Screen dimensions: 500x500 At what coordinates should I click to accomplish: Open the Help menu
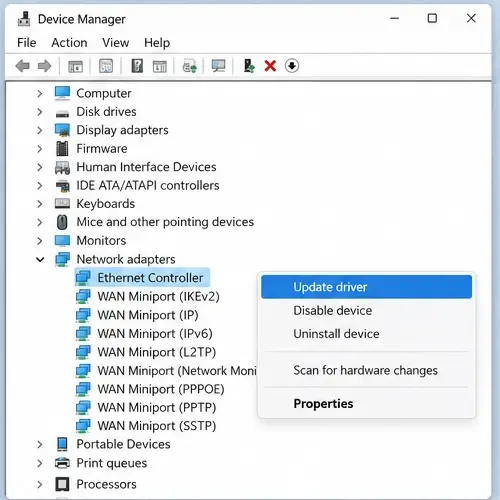point(157,43)
